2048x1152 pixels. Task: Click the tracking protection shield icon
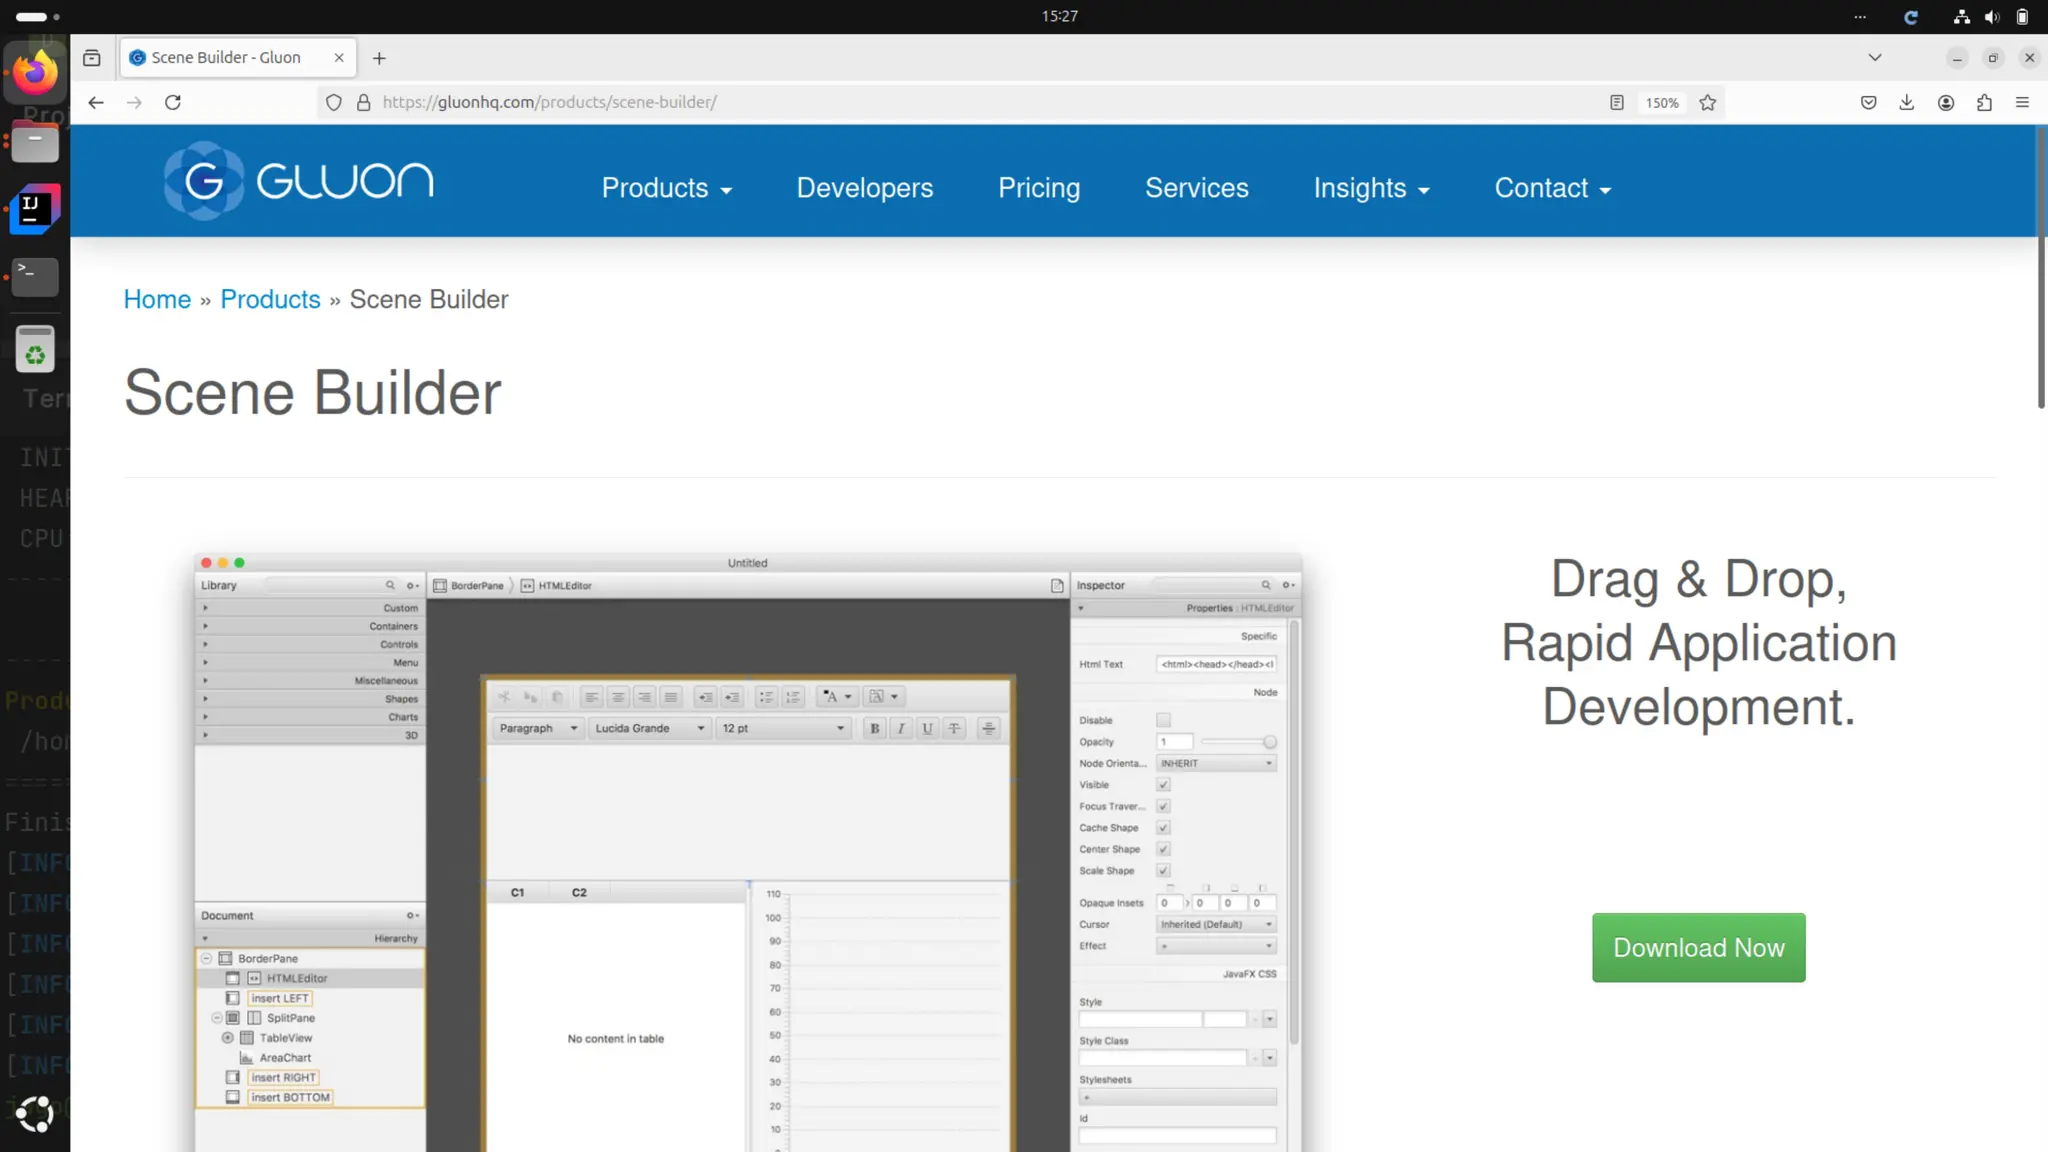click(x=334, y=102)
